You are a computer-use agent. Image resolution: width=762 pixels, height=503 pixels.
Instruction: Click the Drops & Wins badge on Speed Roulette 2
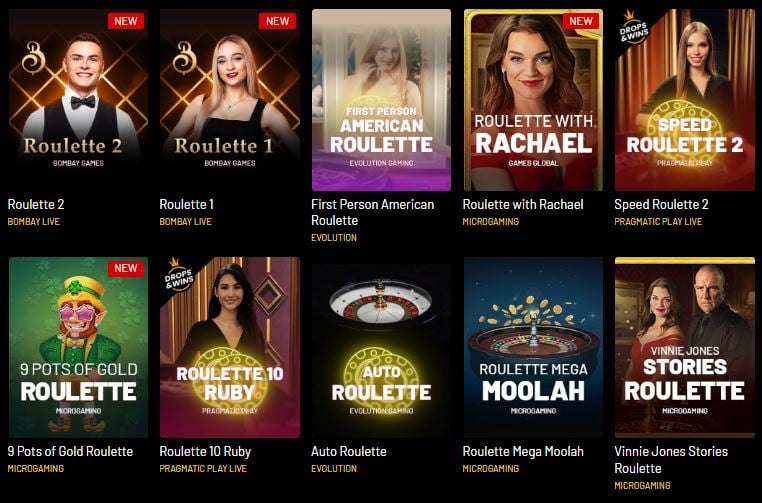coord(634,27)
